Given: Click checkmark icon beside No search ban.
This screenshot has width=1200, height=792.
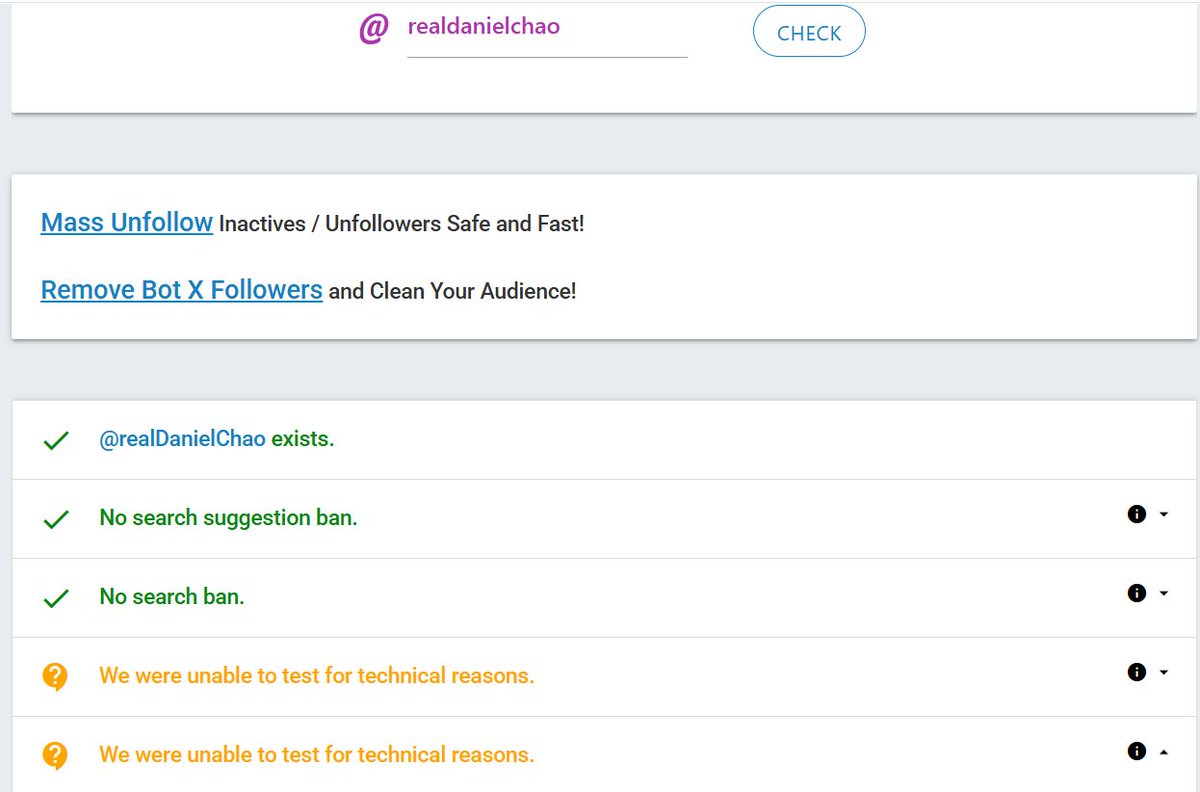Looking at the screenshot, I should click(x=56, y=598).
